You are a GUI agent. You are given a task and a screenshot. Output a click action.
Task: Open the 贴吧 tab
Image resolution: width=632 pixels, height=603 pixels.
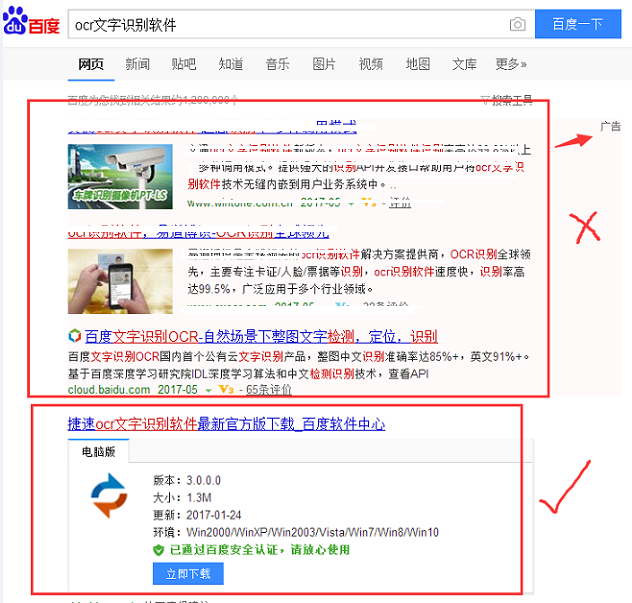click(x=184, y=64)
